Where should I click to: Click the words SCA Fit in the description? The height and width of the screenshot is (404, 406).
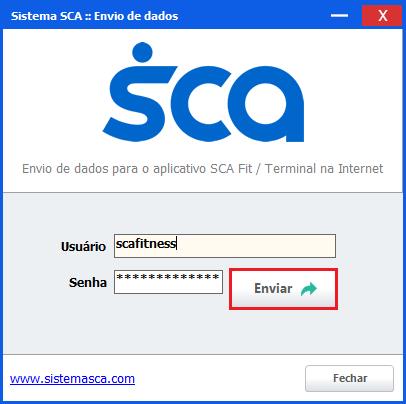click(x=231, y=169)
